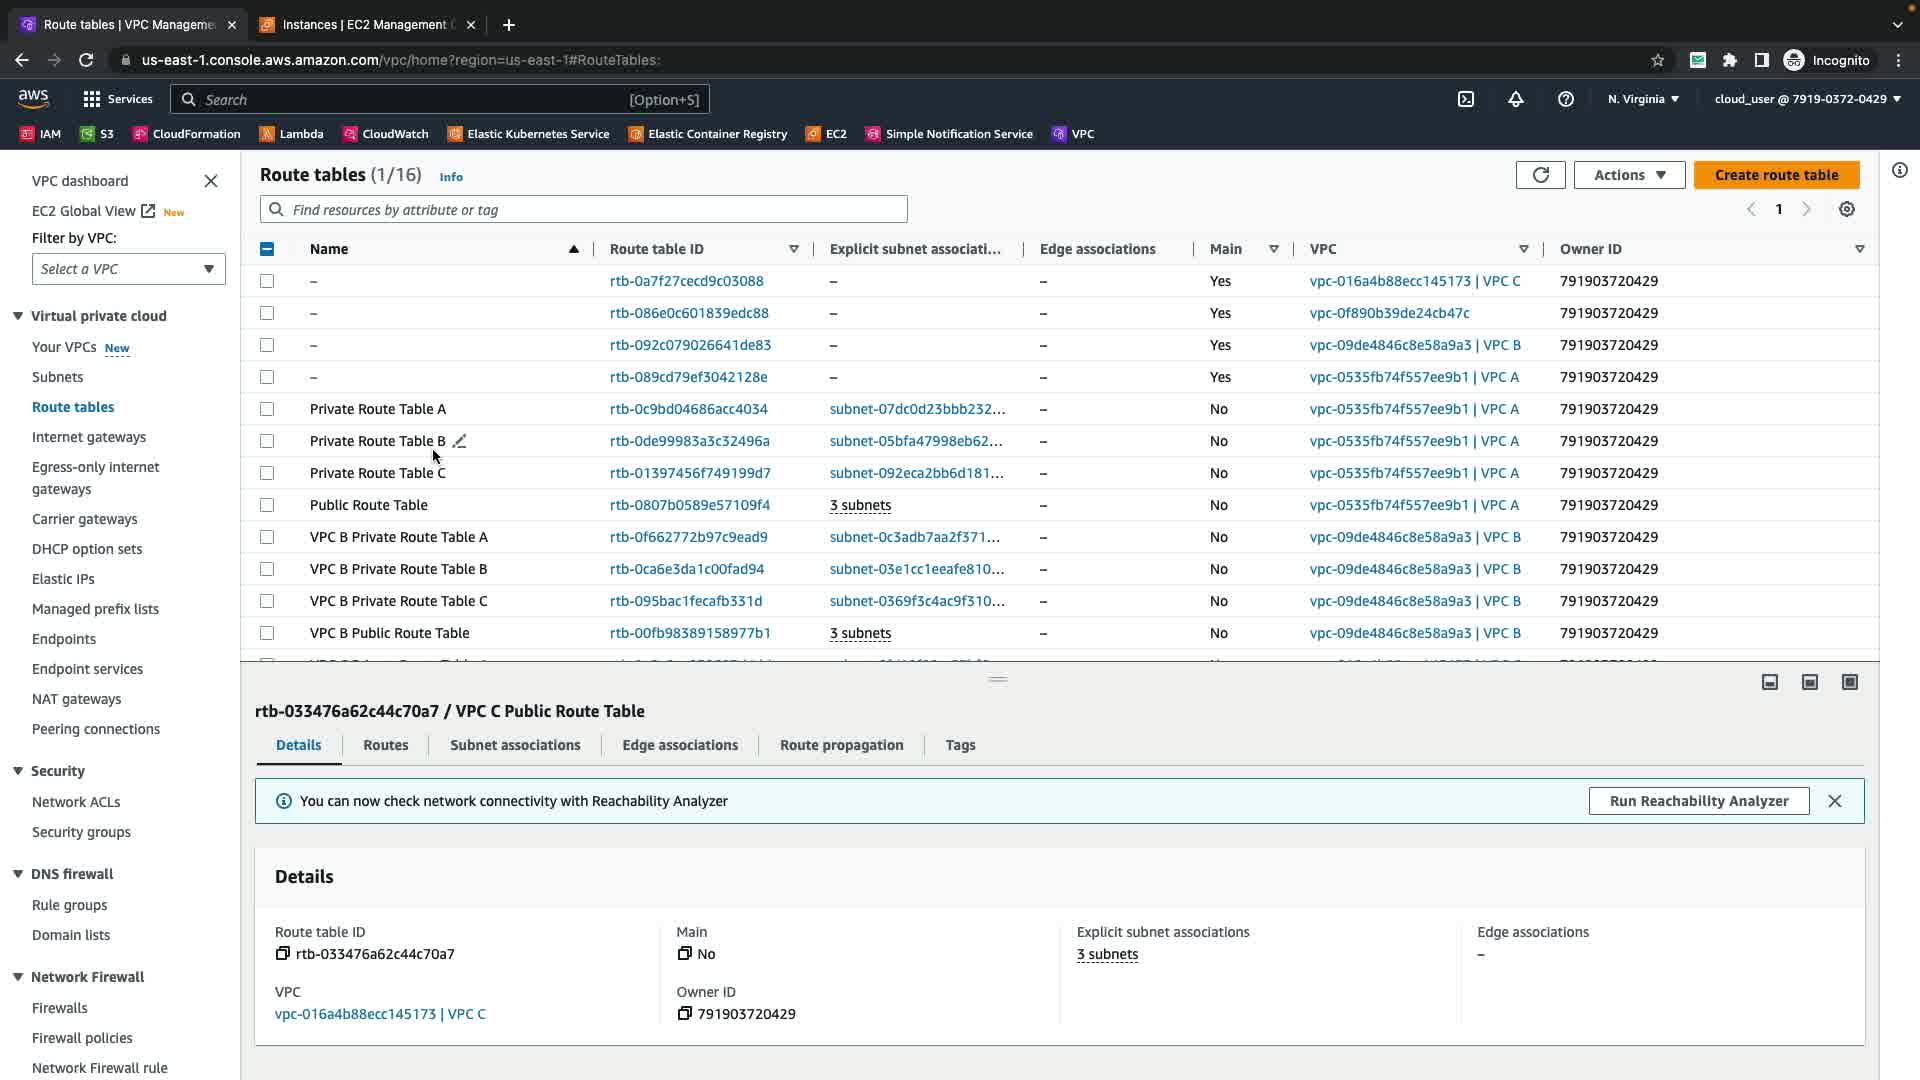Open table preferences gear icon

pyautogui.click(x=1846, y=209)
